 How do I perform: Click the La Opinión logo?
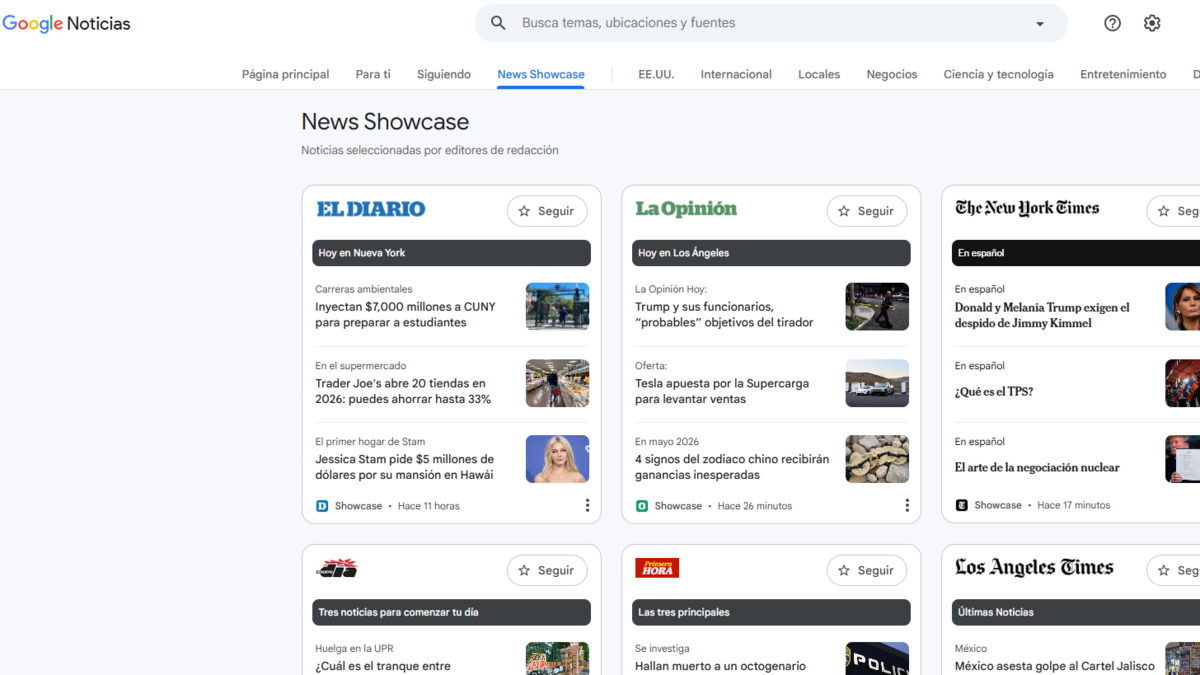[x=686, y=209]
